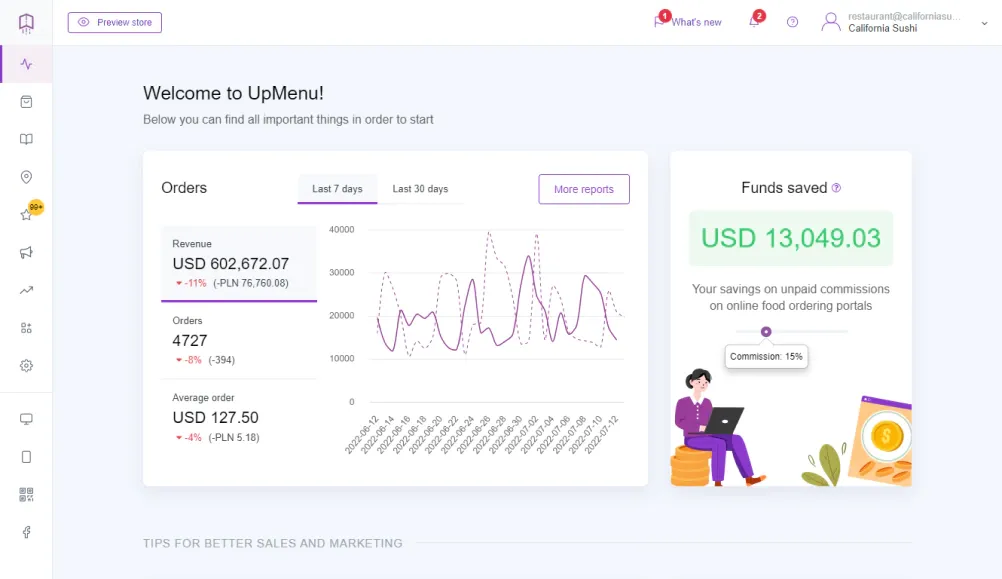Open the settings gear icon in sidebar
The height and width of the screenshot is (579, 1002).
pos(26,366)
